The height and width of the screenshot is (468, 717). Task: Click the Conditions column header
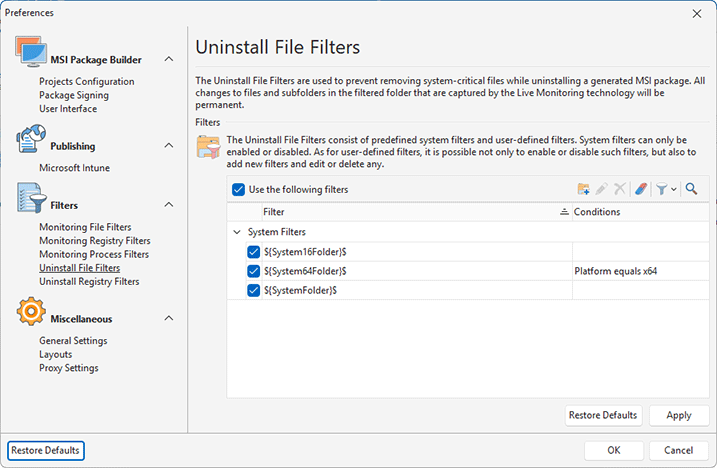click(x=641, y=212)
